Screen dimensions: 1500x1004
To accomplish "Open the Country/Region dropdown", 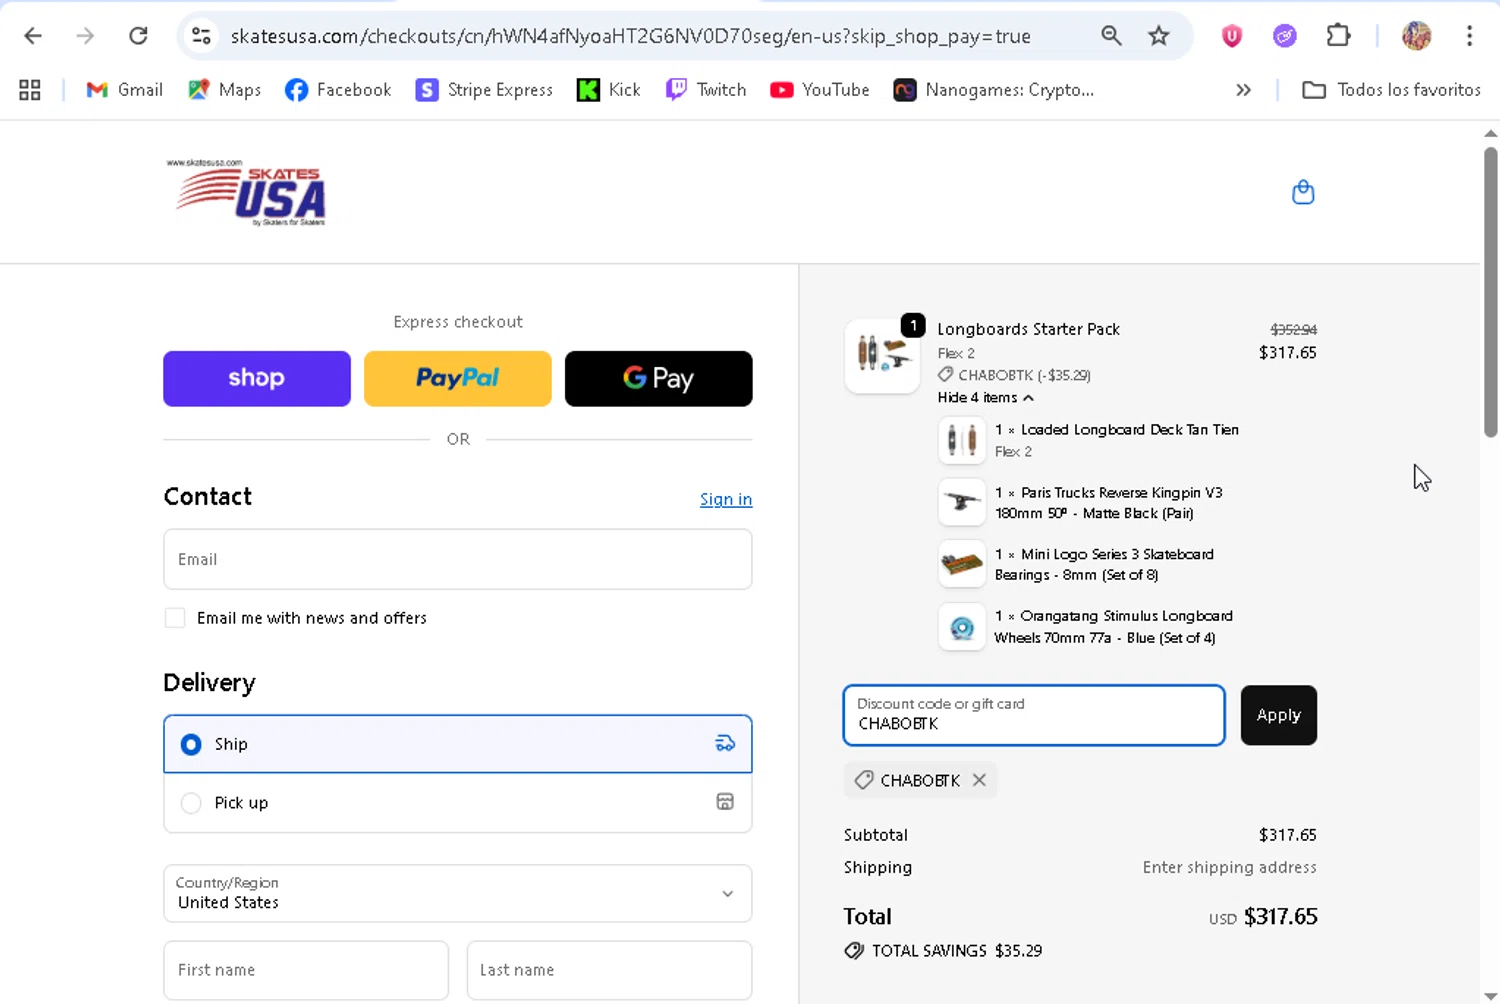I will point(458,893).
